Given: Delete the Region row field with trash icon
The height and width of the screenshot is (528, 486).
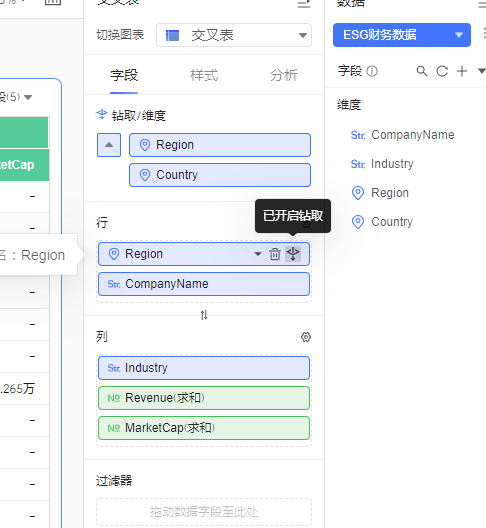Looking at the screenshot, I should click(275, 254).
